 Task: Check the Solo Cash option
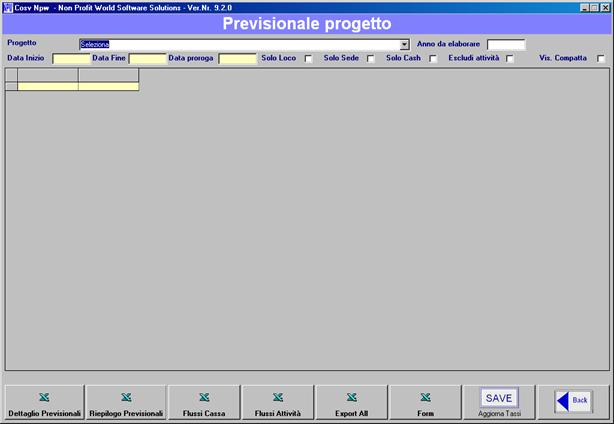[x=433, y=59]
